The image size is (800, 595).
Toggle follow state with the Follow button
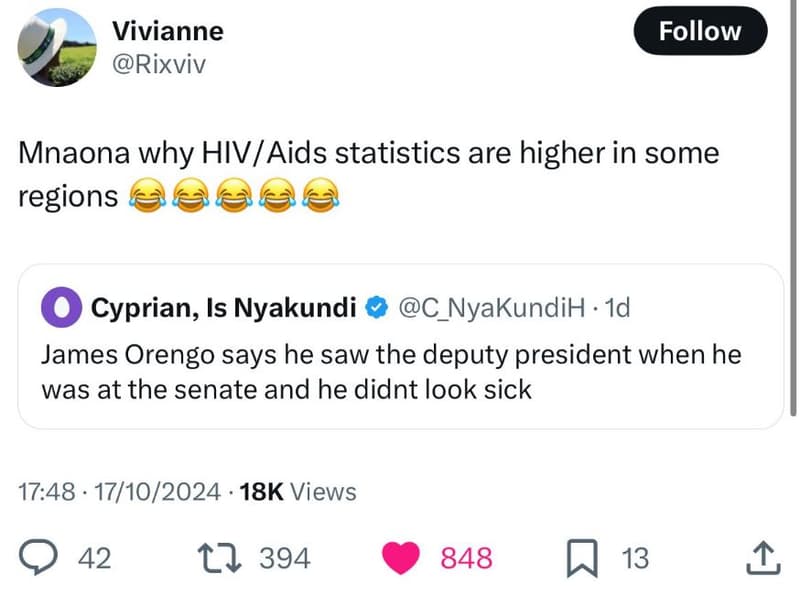click(700, 30)
